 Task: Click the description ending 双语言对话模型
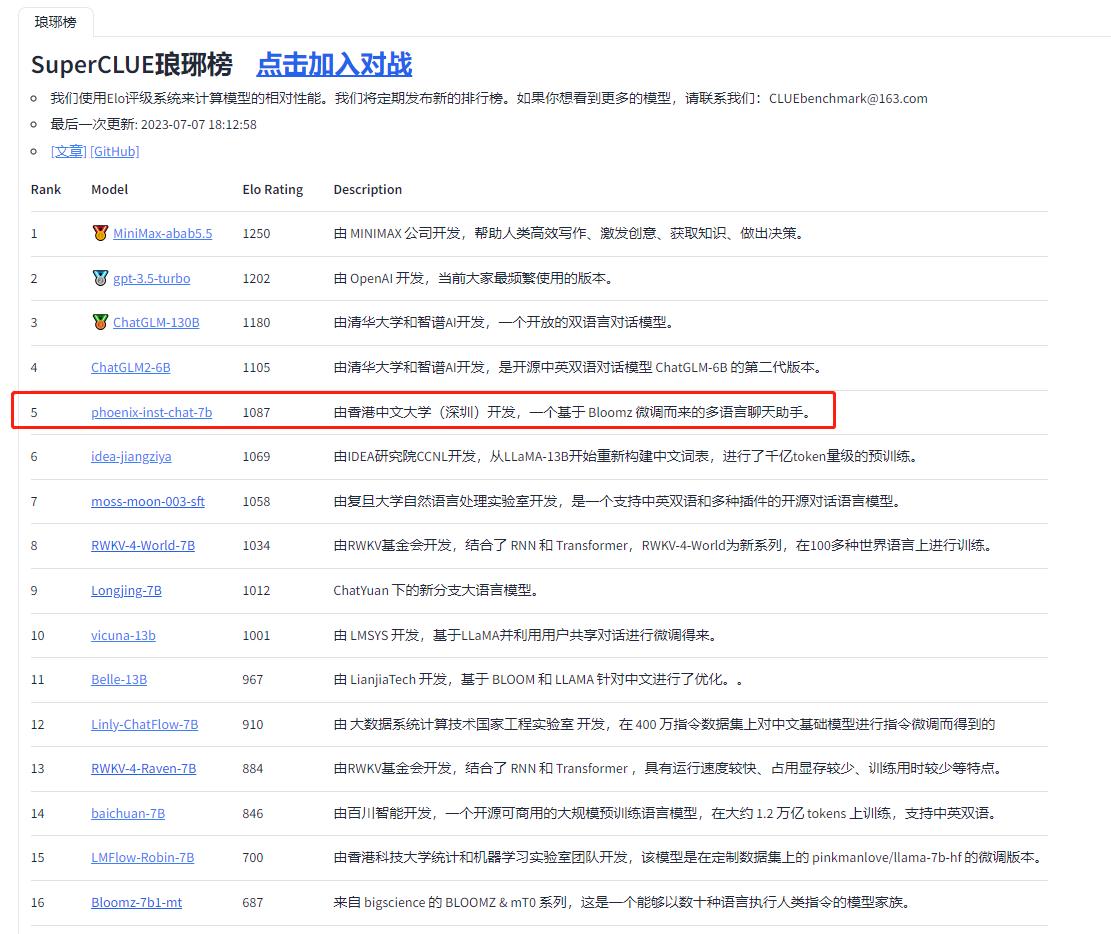(x=504, y=322)
